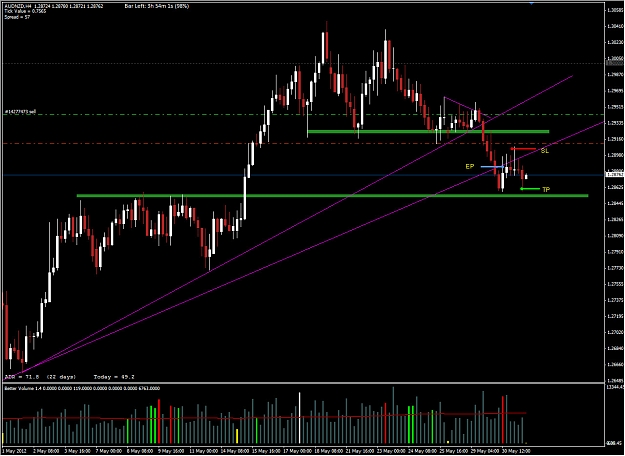Select the lower thick green support line
This screenshot has width=625, height=456.
coord(332,196)
